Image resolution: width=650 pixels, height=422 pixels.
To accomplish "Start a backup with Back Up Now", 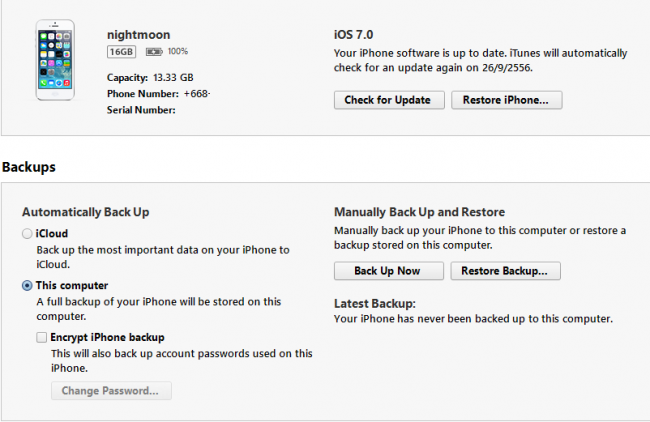I will [x=387, y=271].
